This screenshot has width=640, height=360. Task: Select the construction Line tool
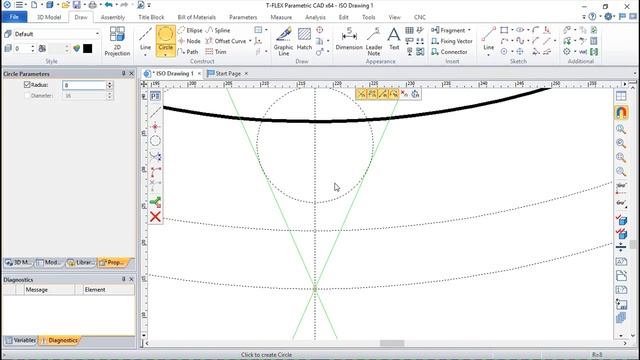pos(145,39)
